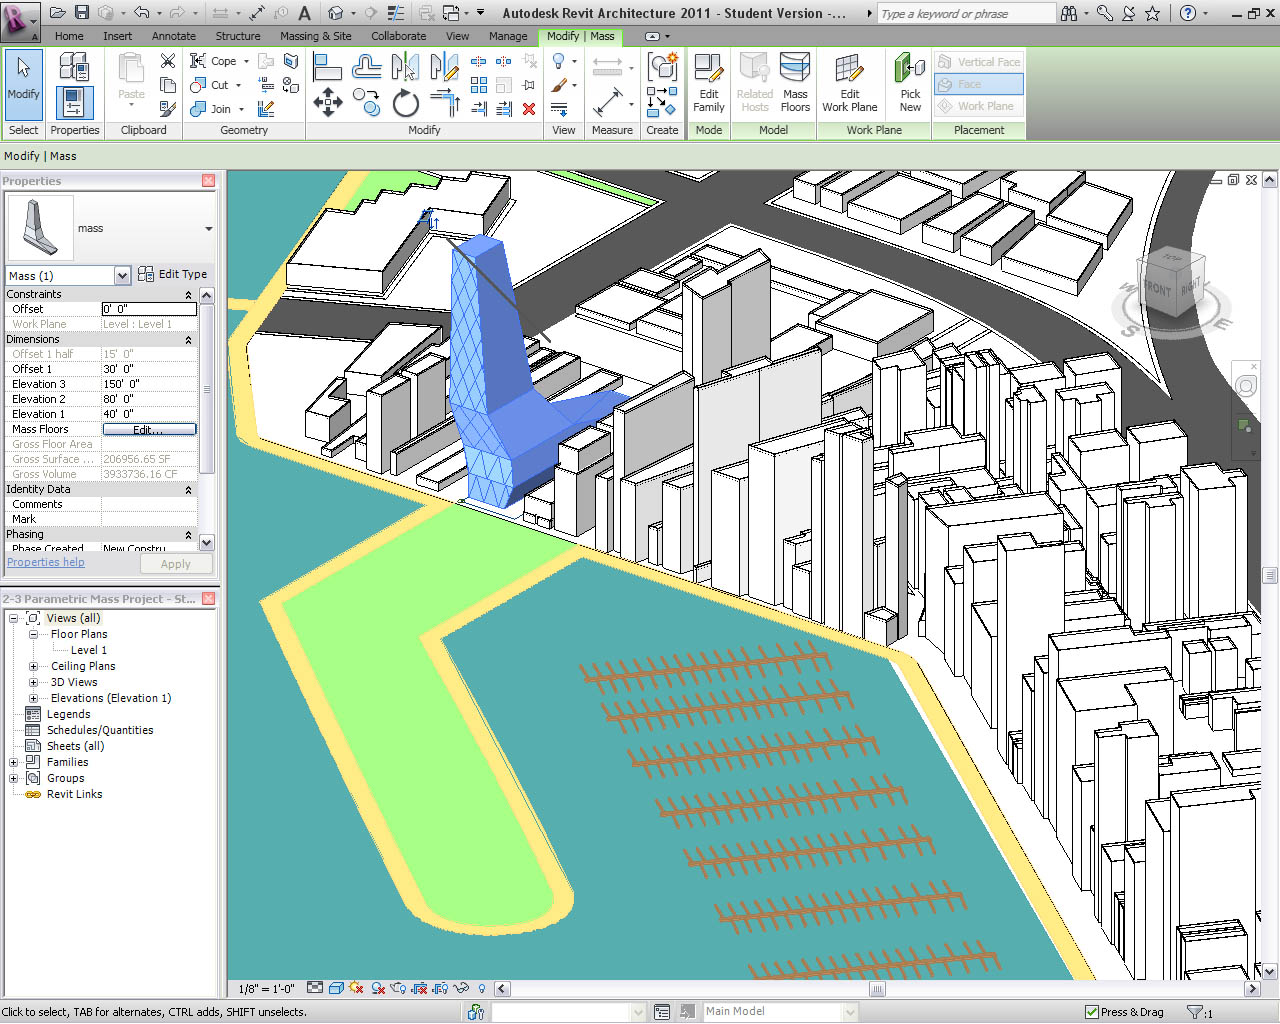Expand the 3D Views tree node
Screen dimensions: 1280x1024
tap(33, 682)
